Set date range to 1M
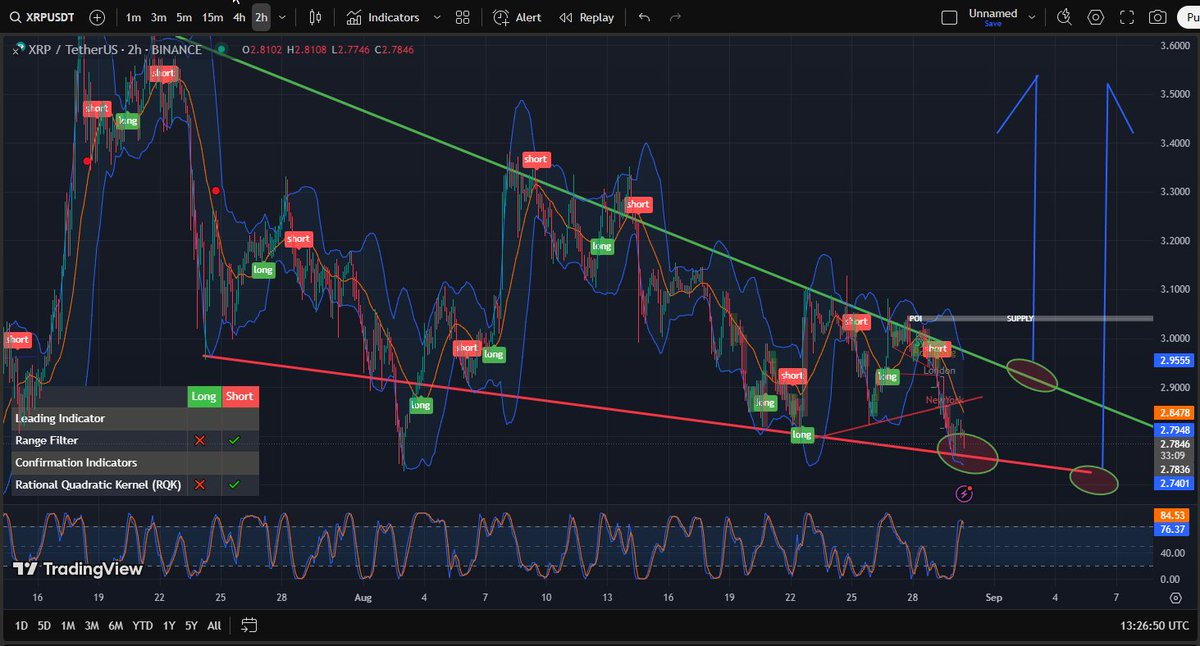The image size is (1200, 646). (68, 625)
